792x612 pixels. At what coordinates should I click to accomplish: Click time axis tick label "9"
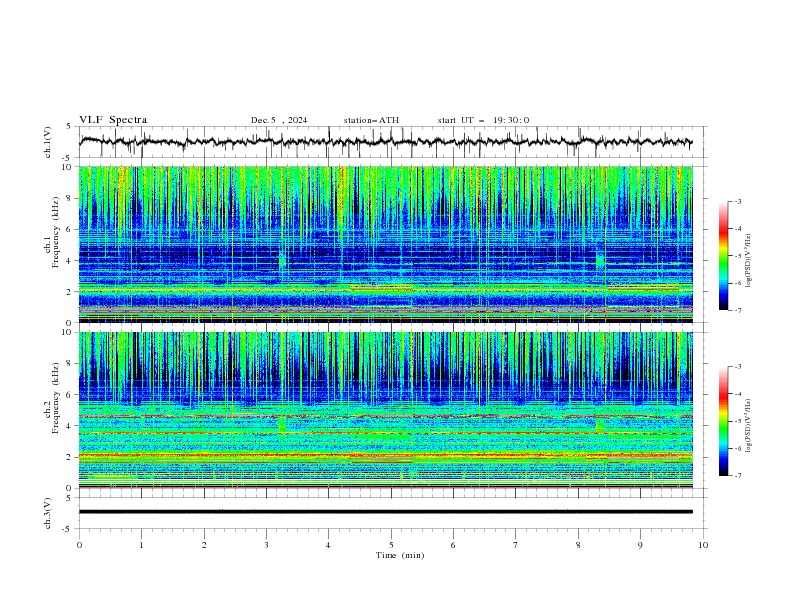coord(640,545)
